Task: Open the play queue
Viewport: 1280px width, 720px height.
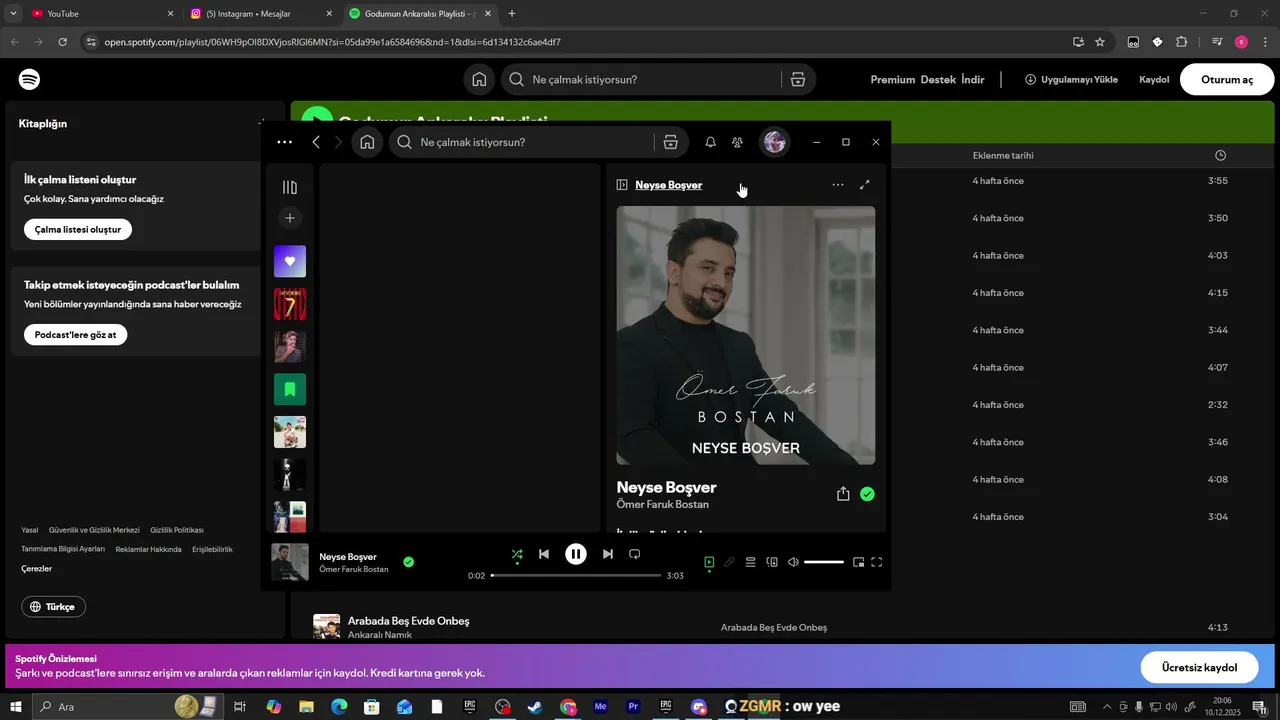Action: (750, 562)
